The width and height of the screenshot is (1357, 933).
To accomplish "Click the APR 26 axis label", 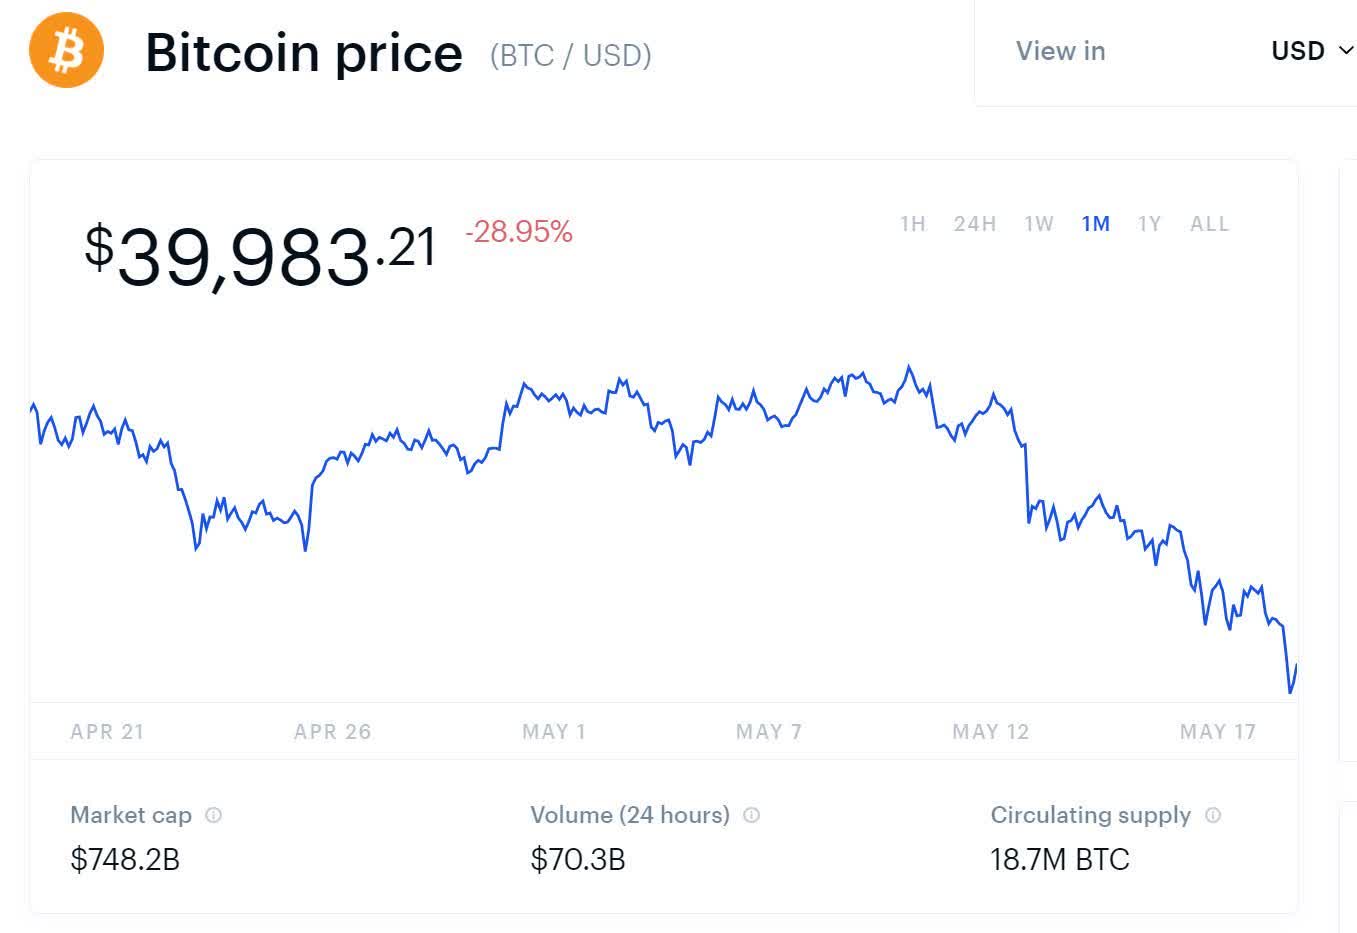I will (333, 732).
